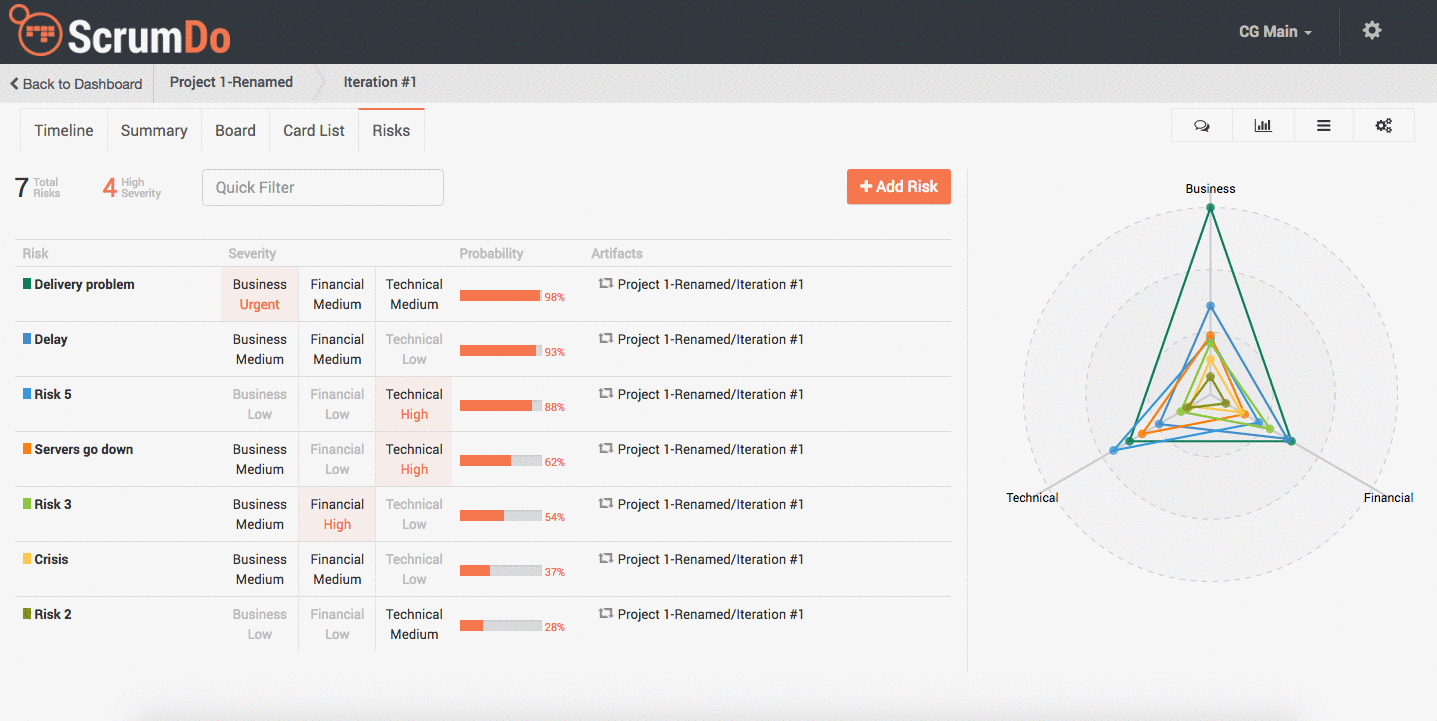Click Project 1-Renamed breadcrumb

[x=231, y=83]
